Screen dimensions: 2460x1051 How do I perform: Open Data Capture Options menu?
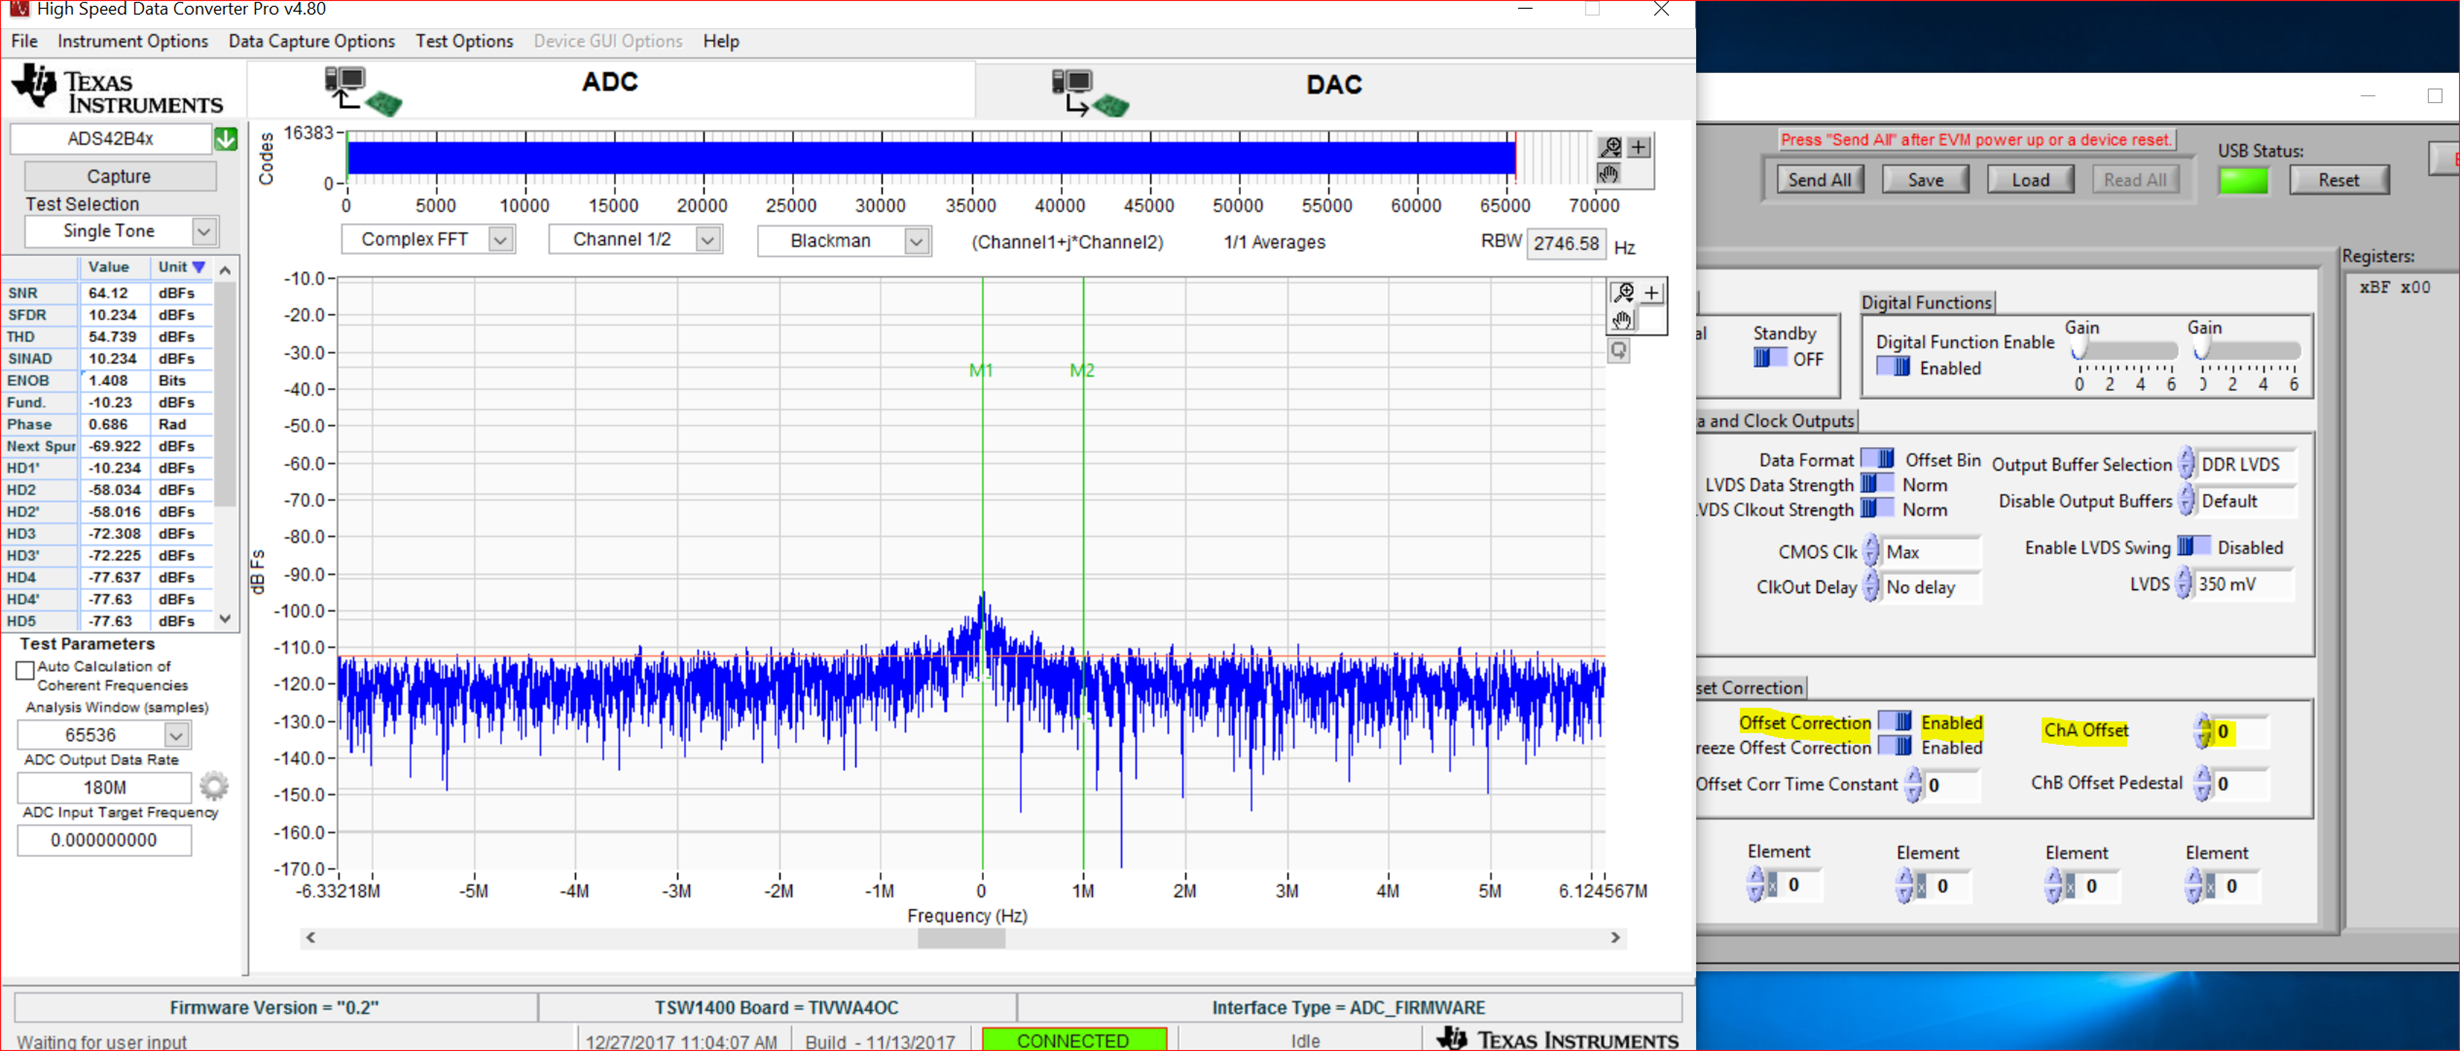click(x=311, y=41)
